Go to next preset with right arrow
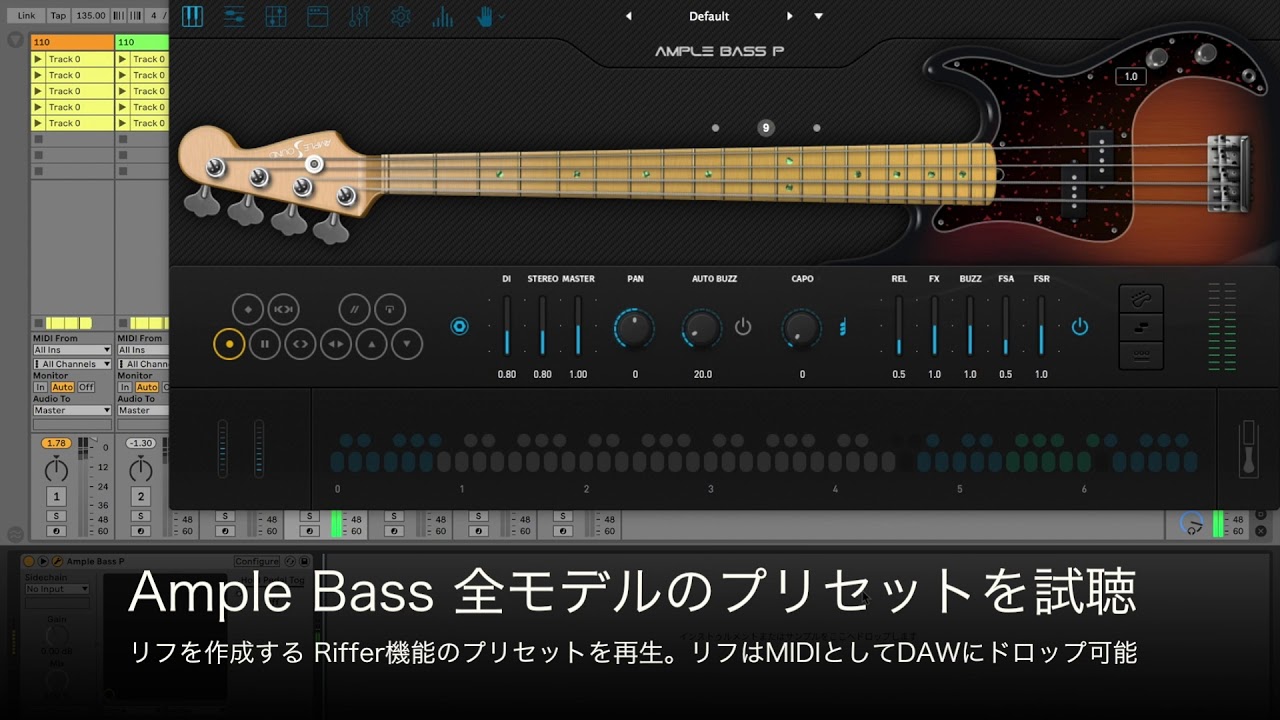The image size is (1280, 720). point(790,16)
